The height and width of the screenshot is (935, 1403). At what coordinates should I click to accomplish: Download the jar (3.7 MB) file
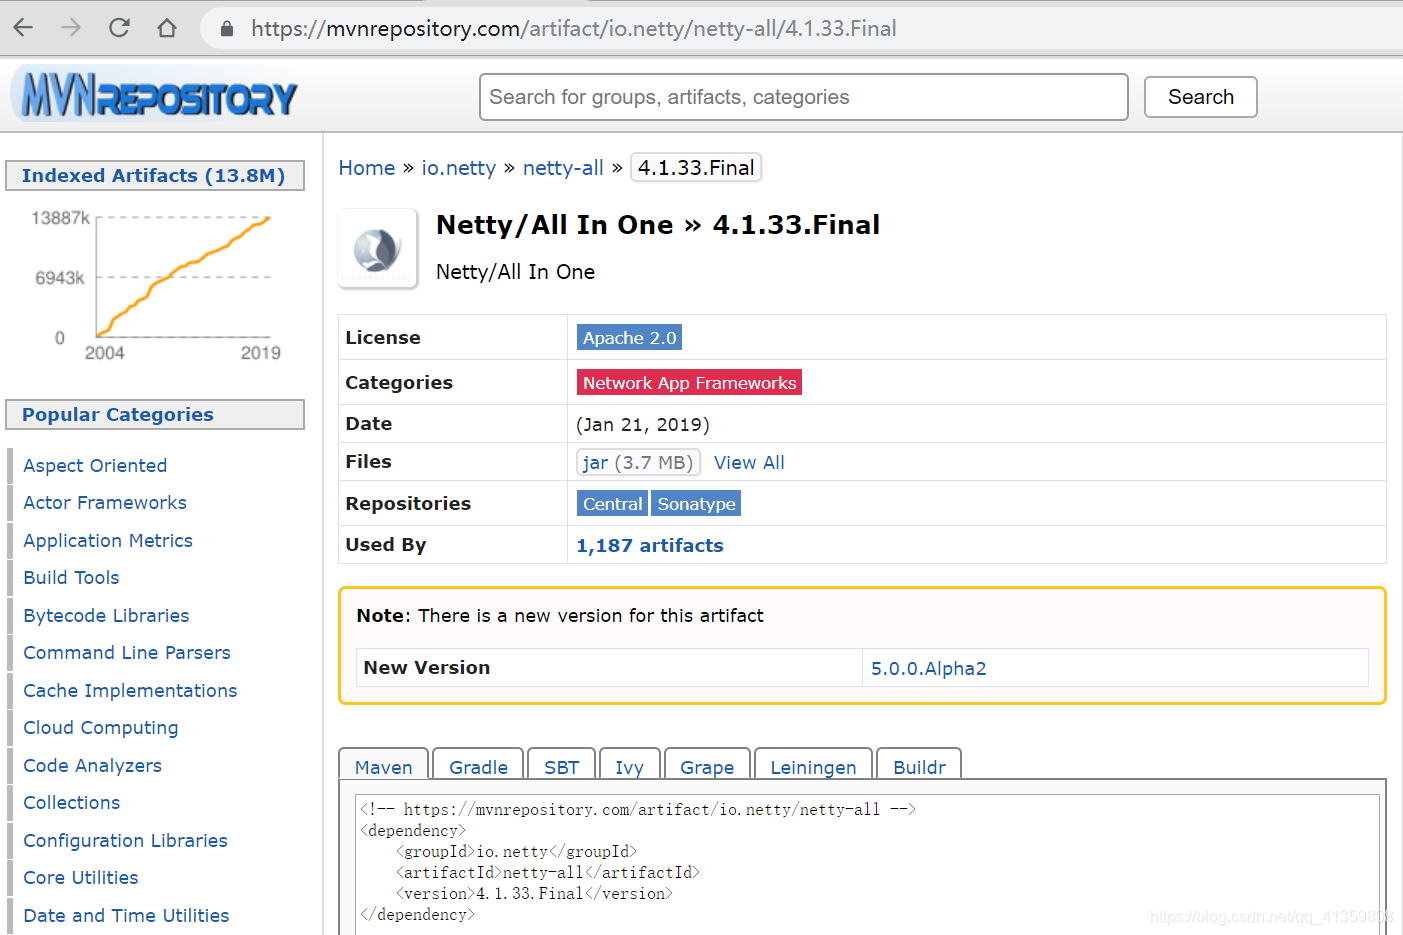click(x=638, y=462)
